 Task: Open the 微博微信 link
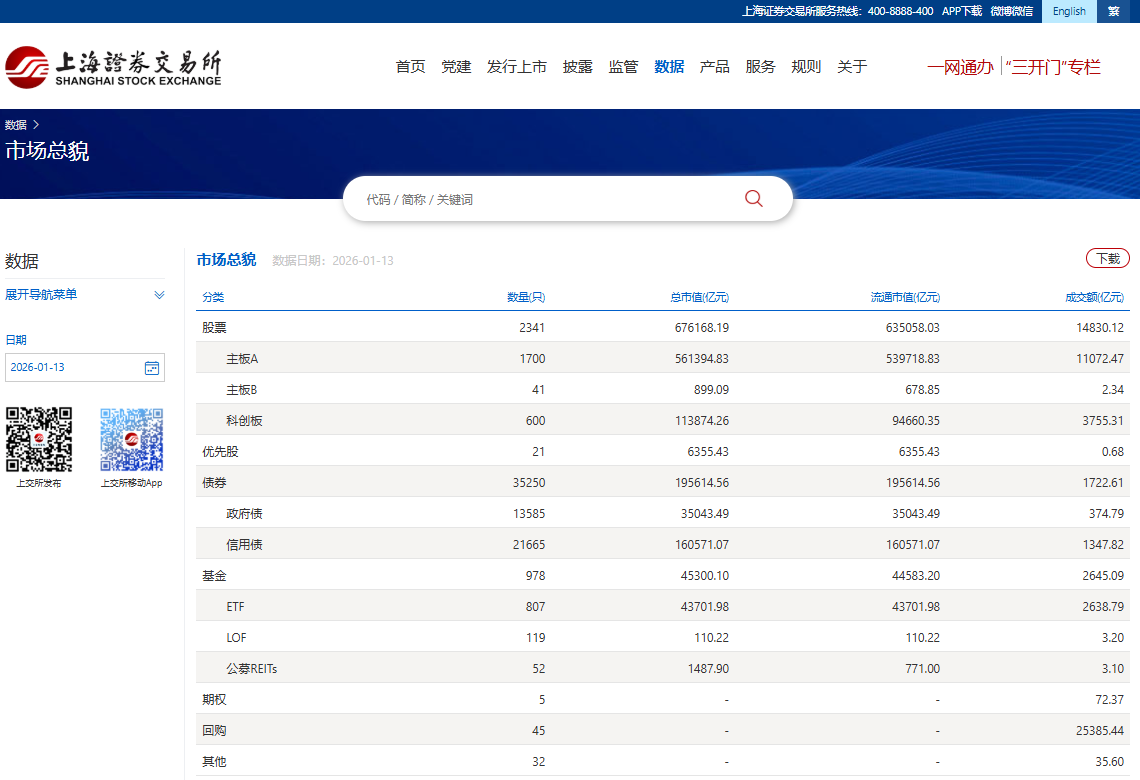(x=1011, y=11)
